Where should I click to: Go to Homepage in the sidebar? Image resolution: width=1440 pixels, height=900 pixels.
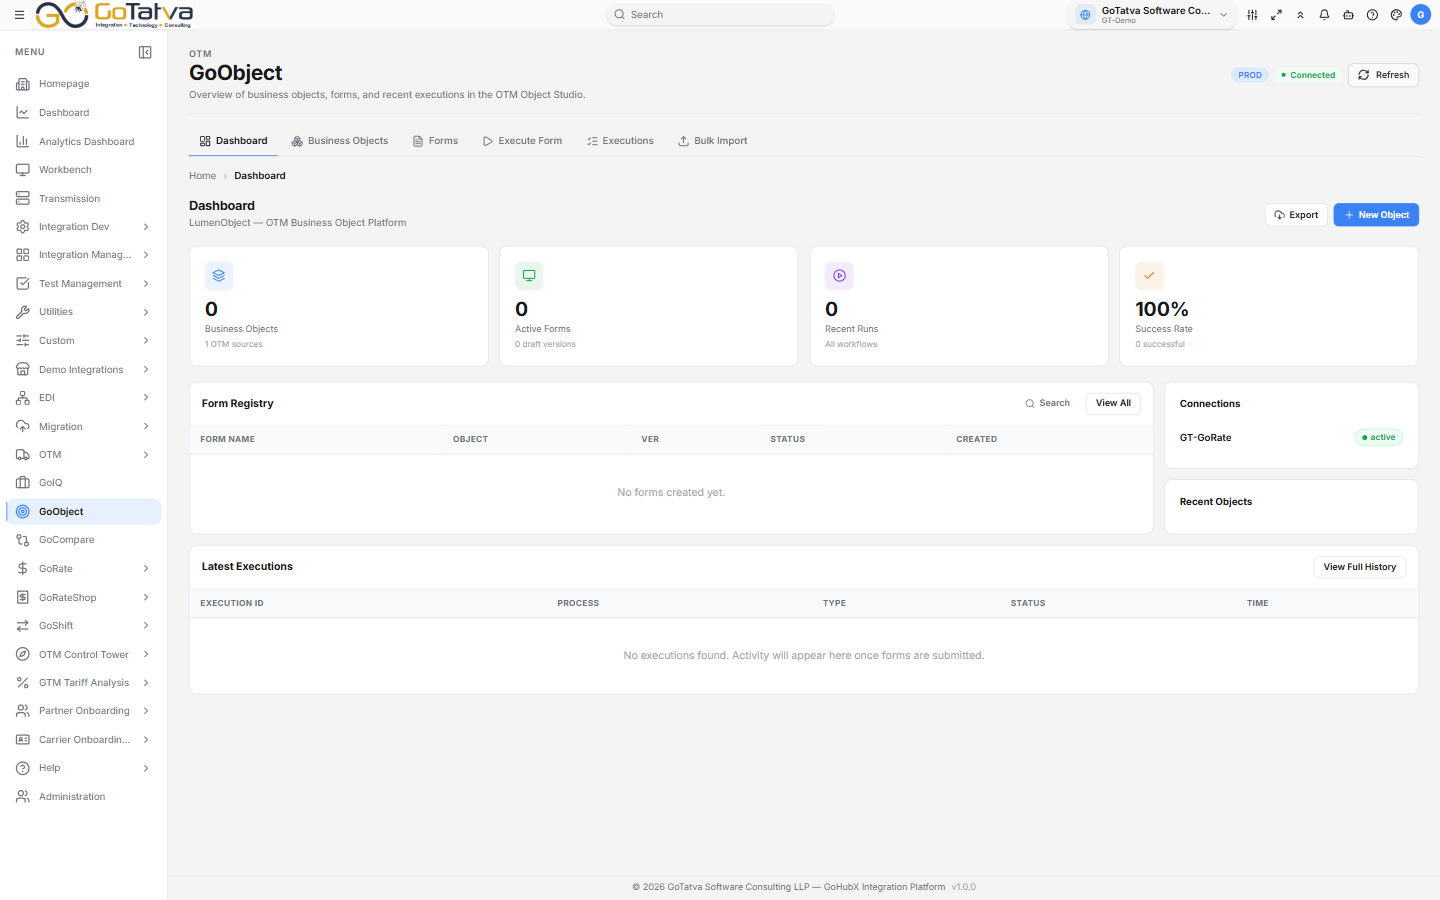point(83,84)
